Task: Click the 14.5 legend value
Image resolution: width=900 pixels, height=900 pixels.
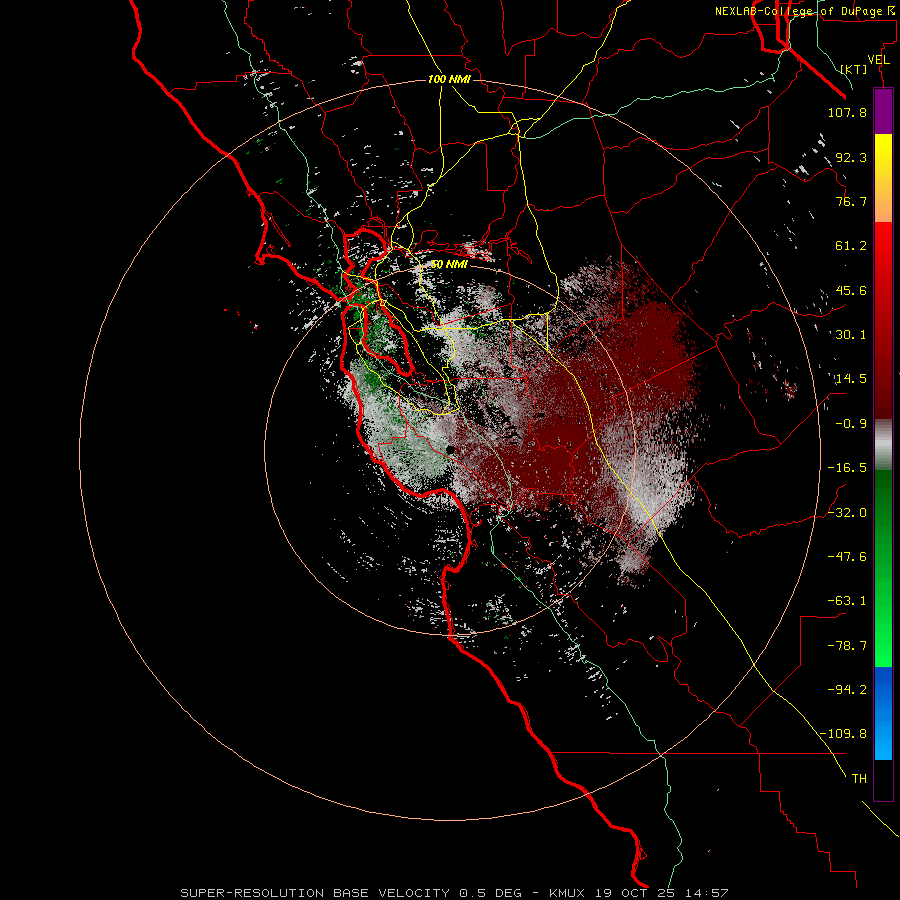Action: (x=851, y=379)
